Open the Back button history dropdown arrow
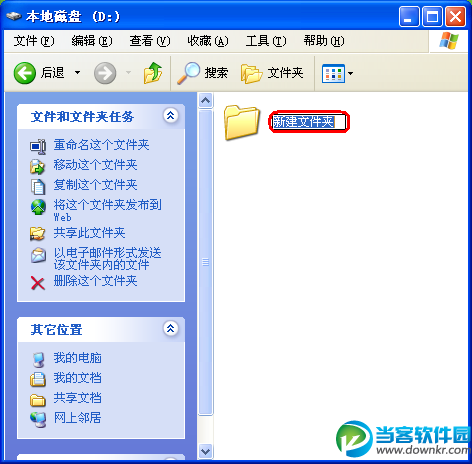Screen dimensions: 472x464 [77, 72]
